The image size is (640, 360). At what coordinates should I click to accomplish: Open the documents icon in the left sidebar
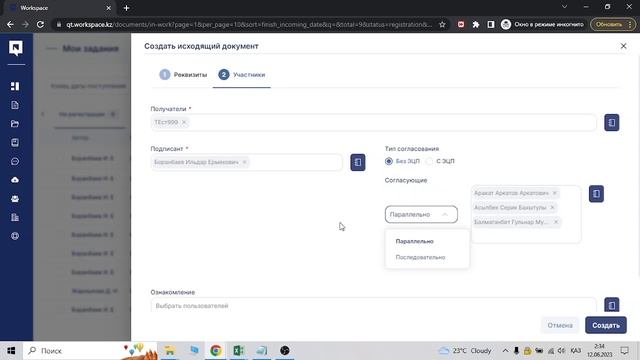pyautogui.click(x=15, y=105)
